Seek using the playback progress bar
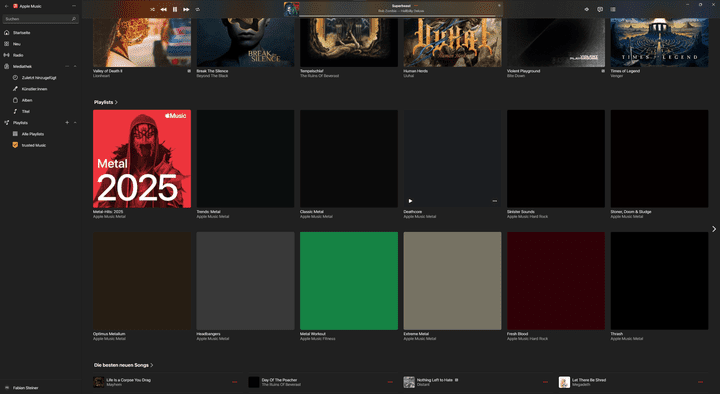The image size is (720, 394). tap(401, 16)
